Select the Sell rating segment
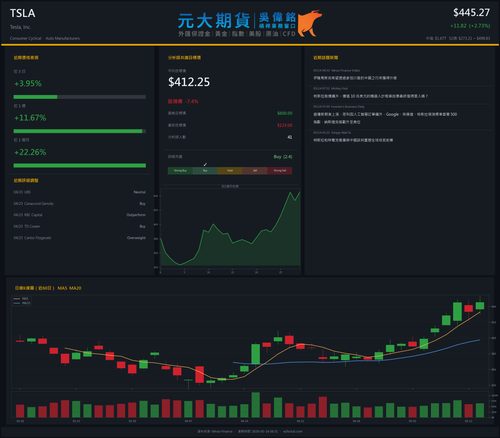500x438 pixels. 255,171
